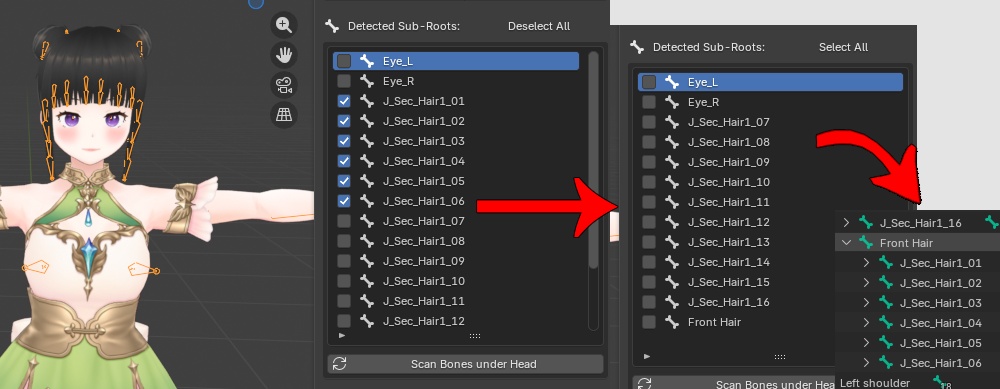
Task: Select Eye_R row in right list
Action: pyautogui.click(x=770, y=102)
